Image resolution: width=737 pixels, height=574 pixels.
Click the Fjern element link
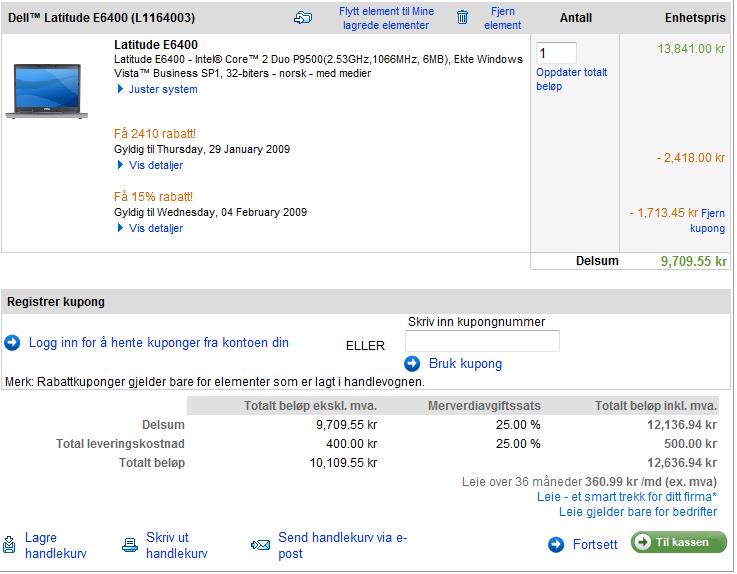[502, 18]
